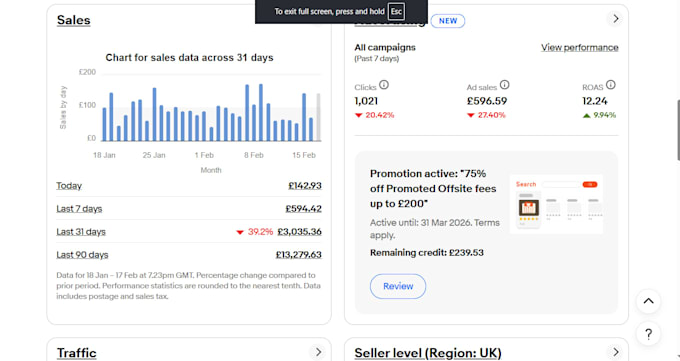Click the 9.94% ROAS increase
Image resolution: width=680 pixels, height=361 pixels.
(x=599, y=115)
